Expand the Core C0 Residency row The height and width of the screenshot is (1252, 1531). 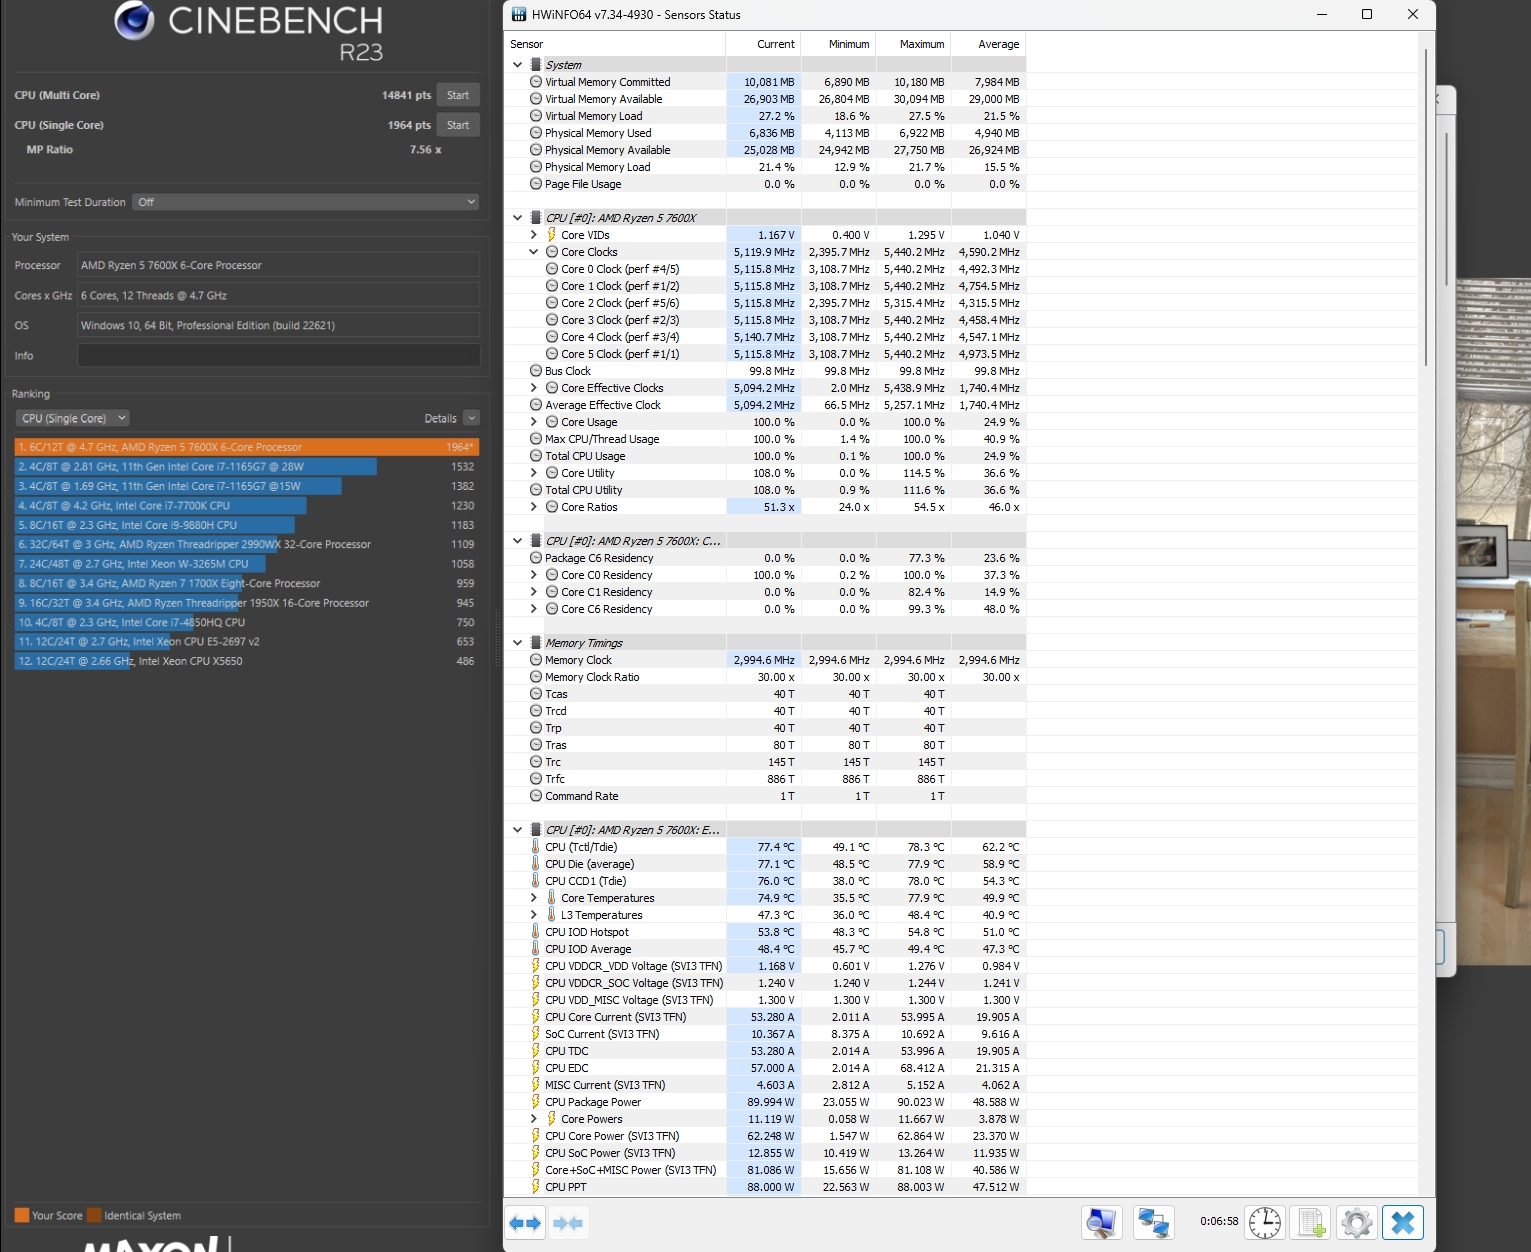(534, 575)
